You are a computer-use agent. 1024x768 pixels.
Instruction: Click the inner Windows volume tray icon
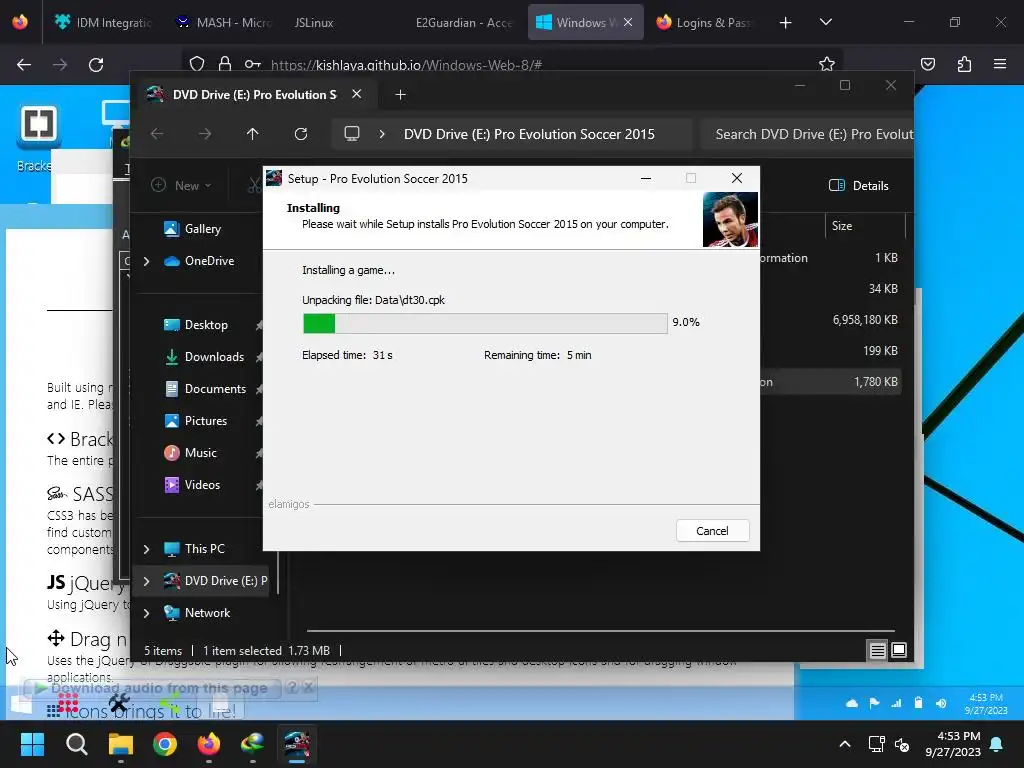[940, 703]
